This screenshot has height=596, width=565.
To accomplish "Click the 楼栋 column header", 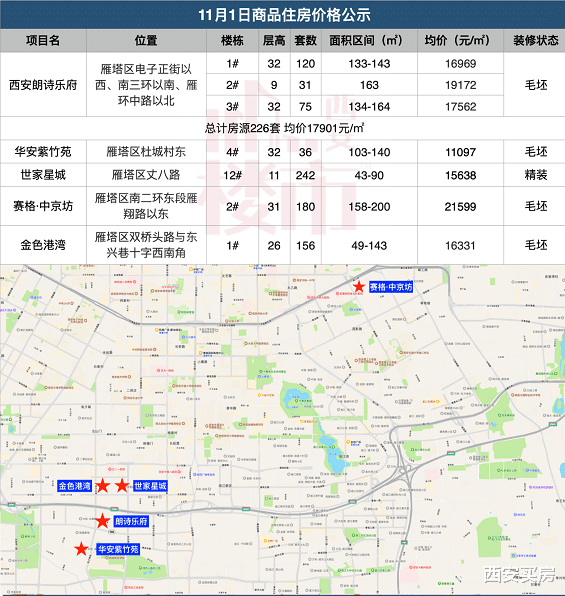I will click(x=232, y=40).
